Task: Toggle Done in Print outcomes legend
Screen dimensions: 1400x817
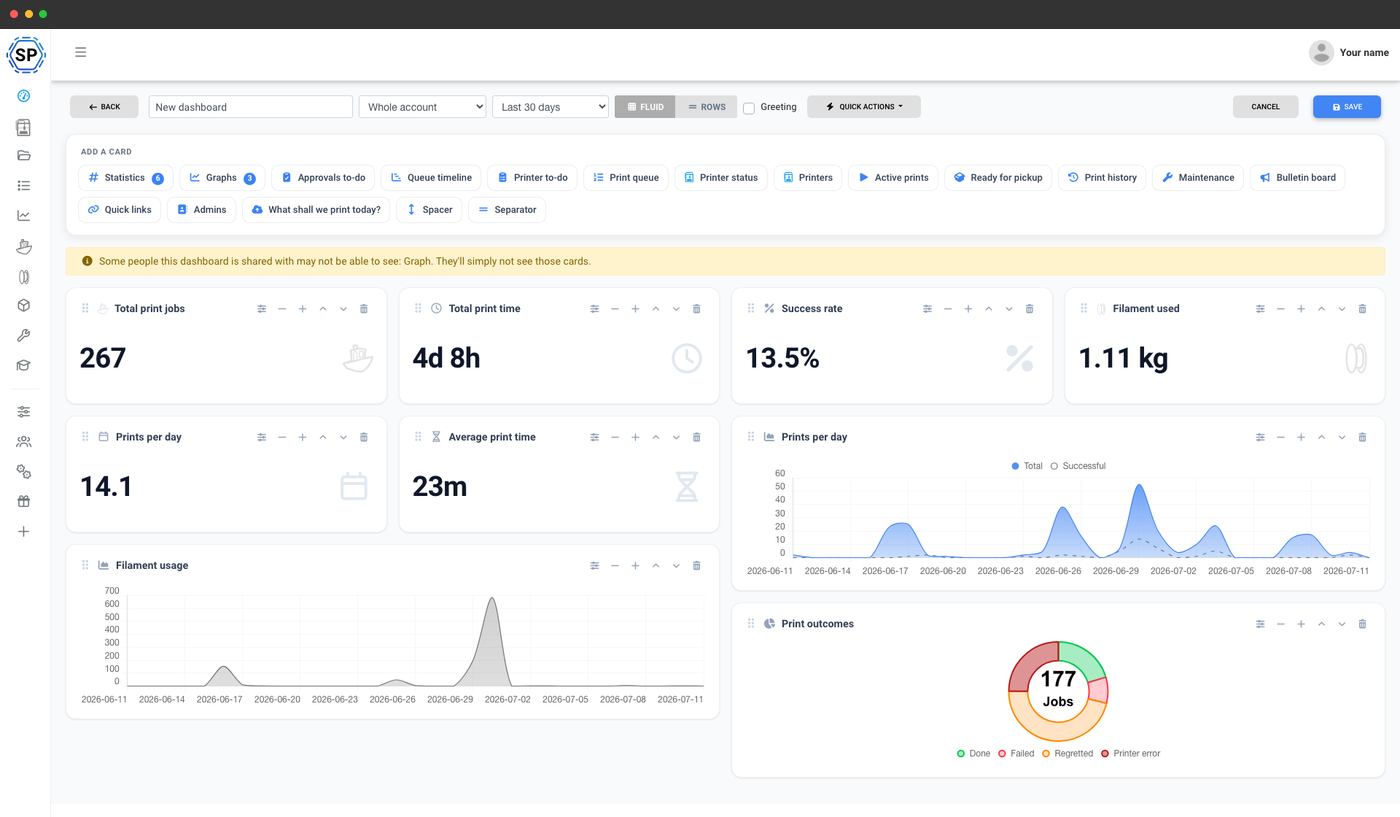Action: (x=974, y=754)
